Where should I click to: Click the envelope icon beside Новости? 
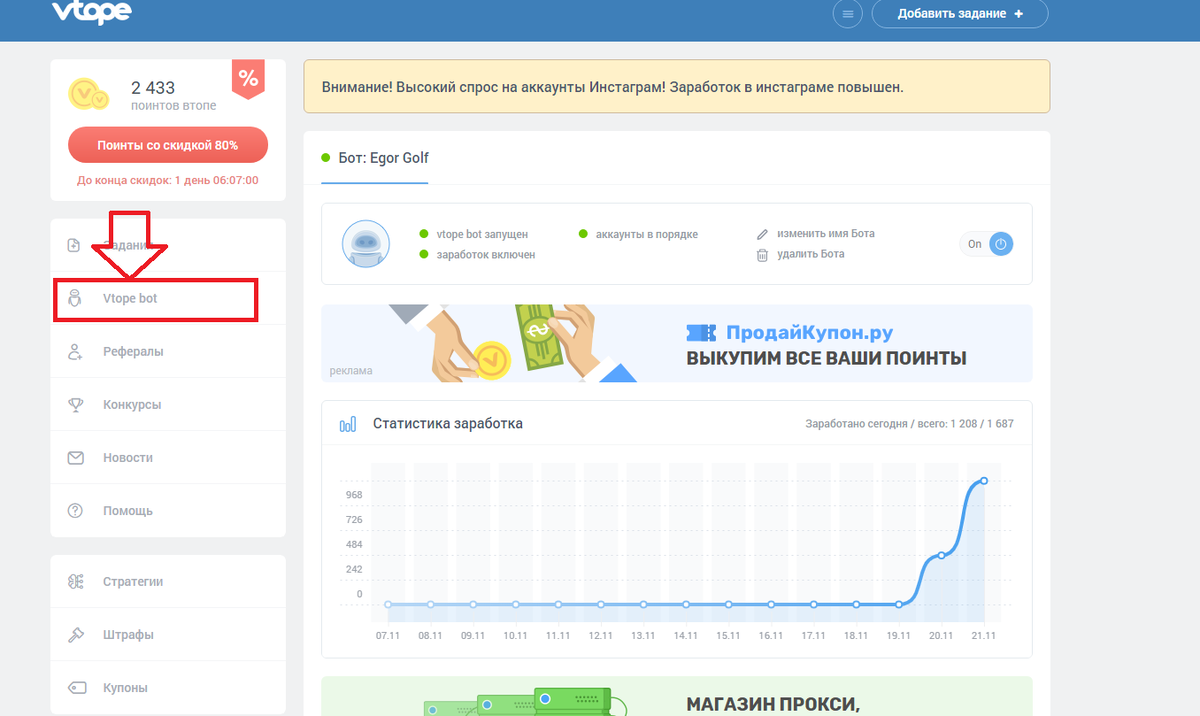point(75,458)
